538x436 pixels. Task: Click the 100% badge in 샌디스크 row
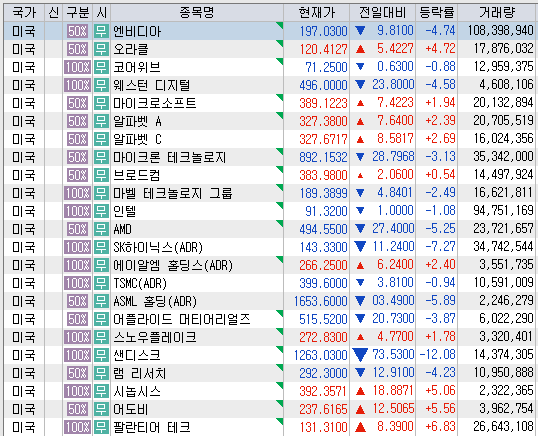(78, 355)
